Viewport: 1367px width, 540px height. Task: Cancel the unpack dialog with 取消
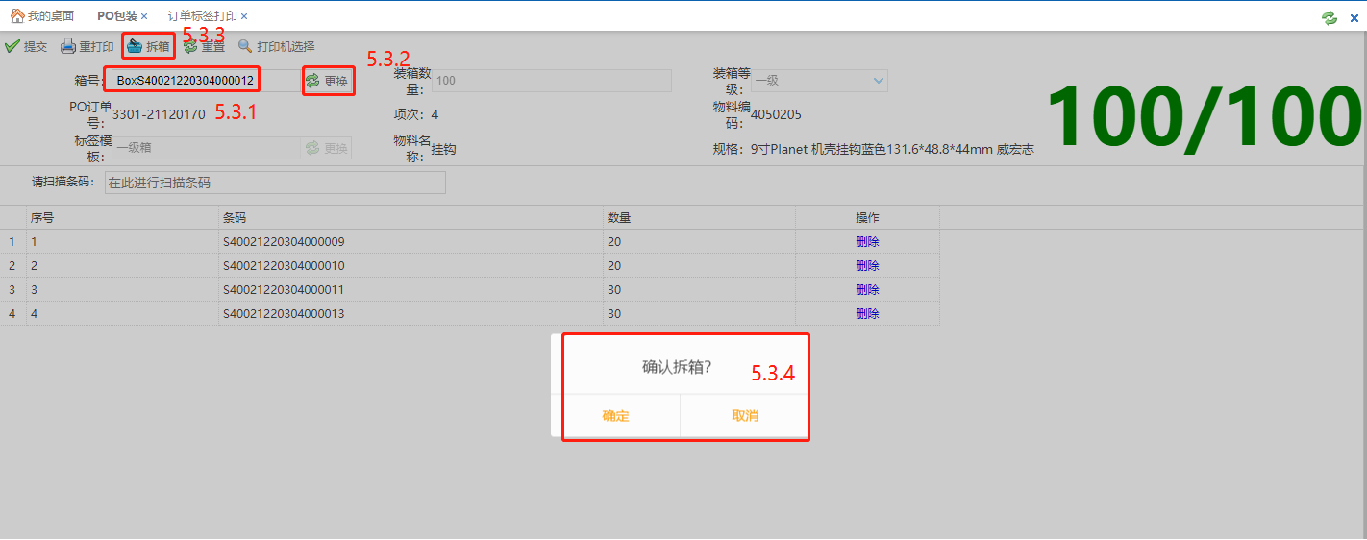(745, 416)
